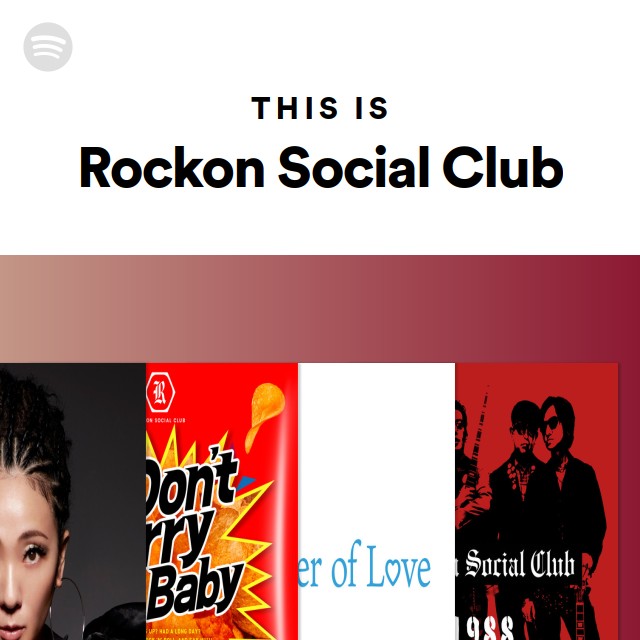Select the "Rockon Social Club" title

tap(321, 168)
